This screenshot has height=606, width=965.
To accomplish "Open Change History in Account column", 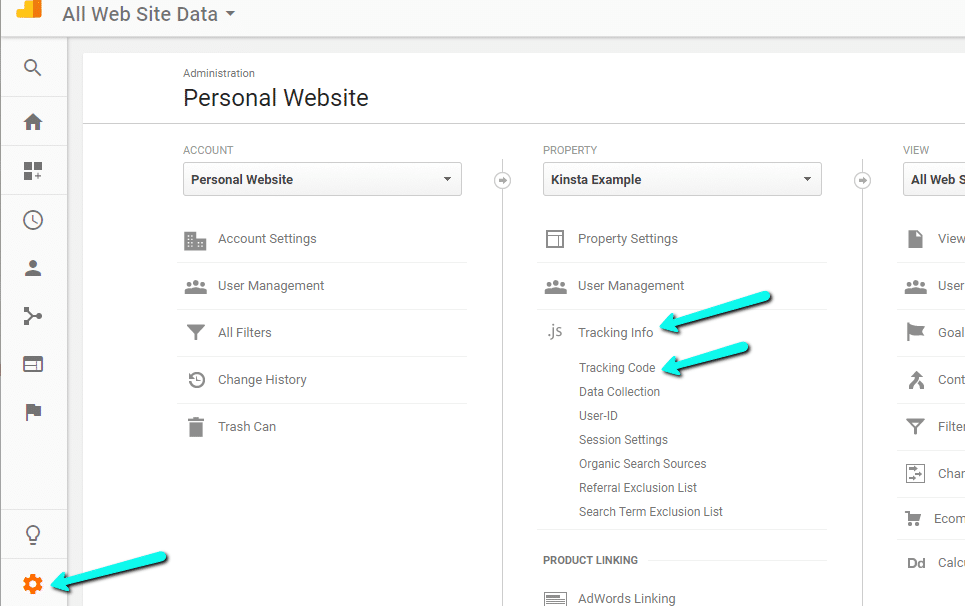I will (x=262, y=380).
